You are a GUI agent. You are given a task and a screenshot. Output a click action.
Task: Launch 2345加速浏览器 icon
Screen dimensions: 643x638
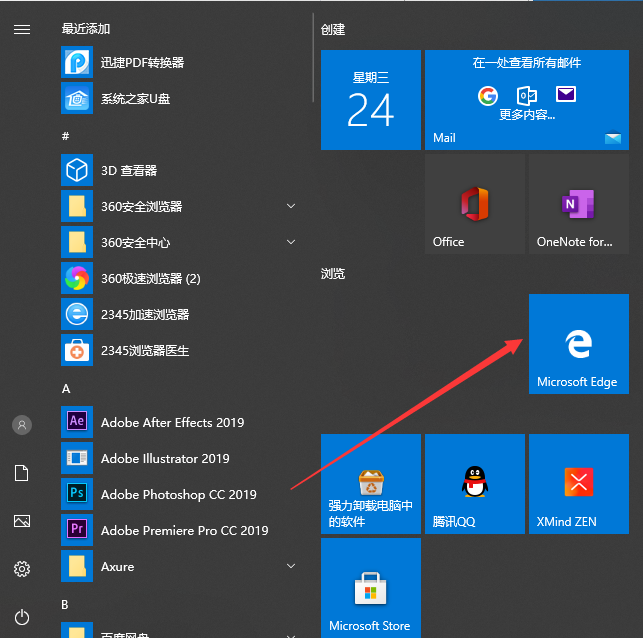coord(77,314)
